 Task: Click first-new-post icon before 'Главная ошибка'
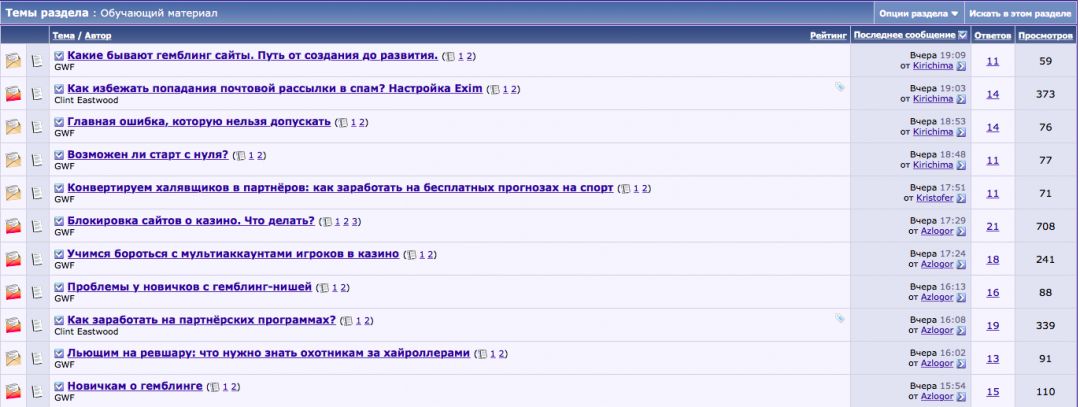click(59, 122)
